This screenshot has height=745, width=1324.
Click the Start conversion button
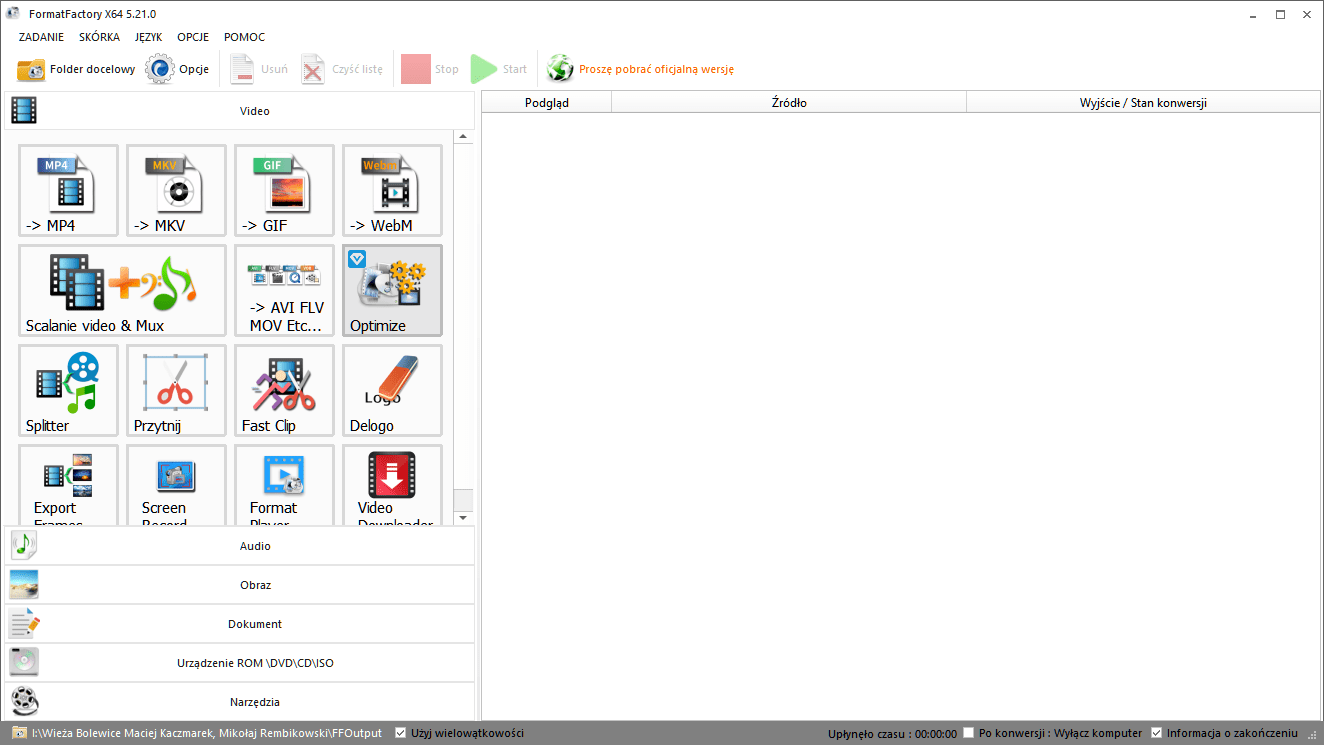coord(499,69)
